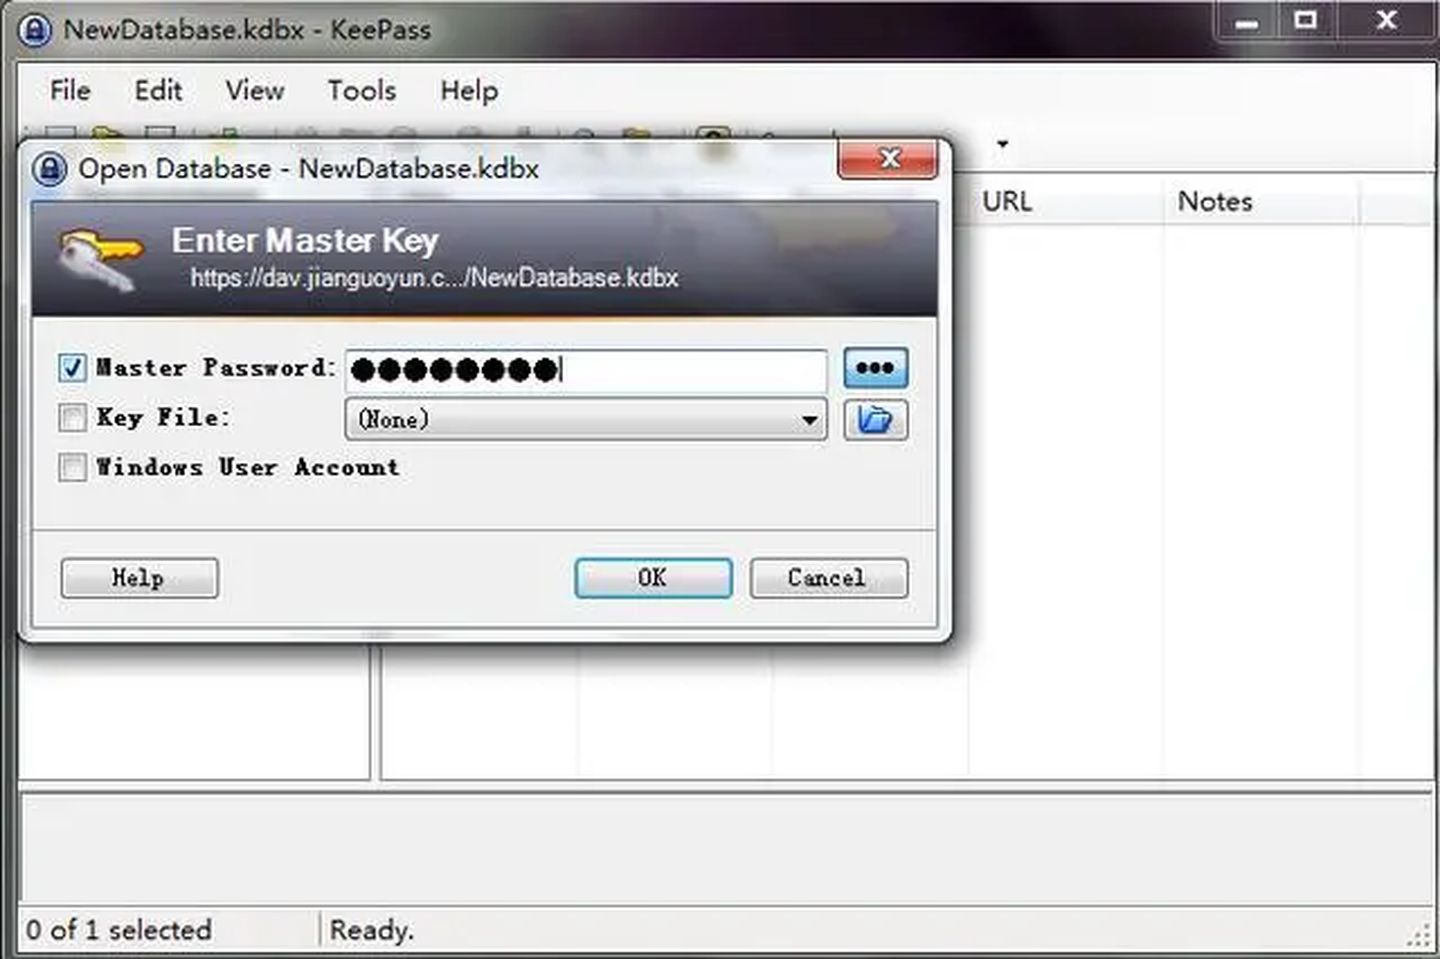Open the Help menu

469,91
